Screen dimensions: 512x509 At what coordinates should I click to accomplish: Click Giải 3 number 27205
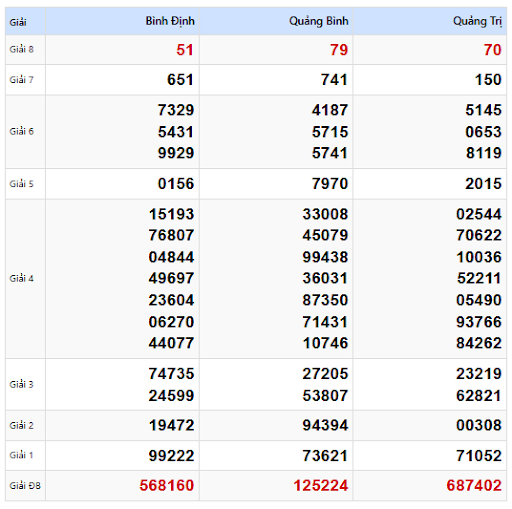click(325, 374)
